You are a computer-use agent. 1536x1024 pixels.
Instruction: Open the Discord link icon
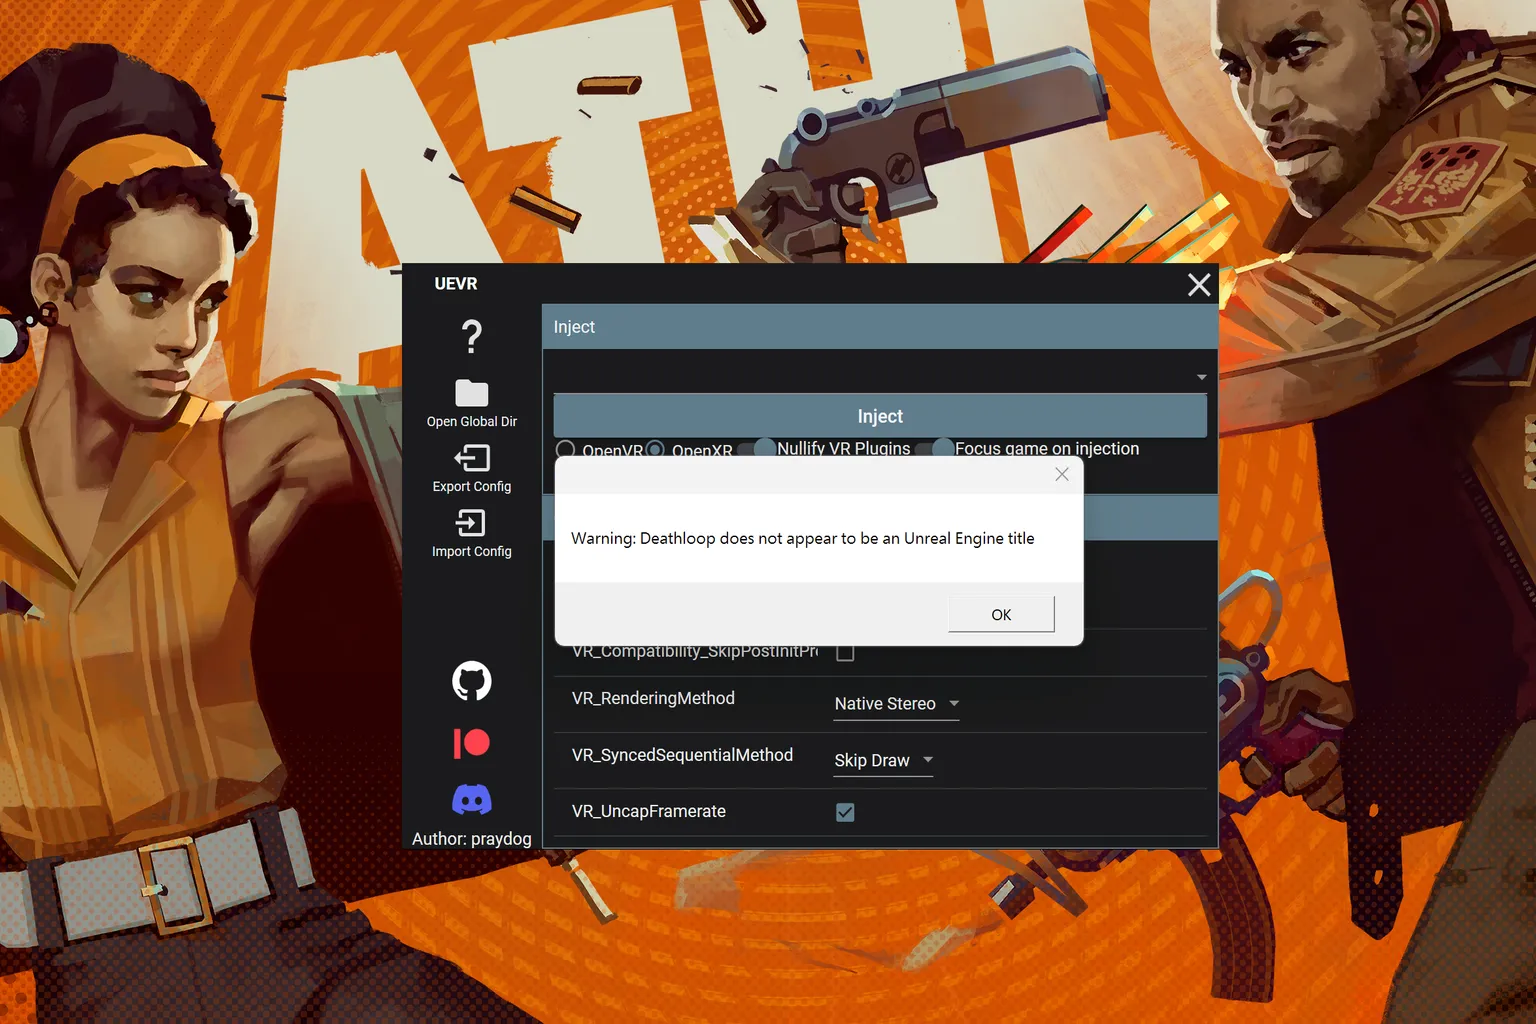[472, 800]
